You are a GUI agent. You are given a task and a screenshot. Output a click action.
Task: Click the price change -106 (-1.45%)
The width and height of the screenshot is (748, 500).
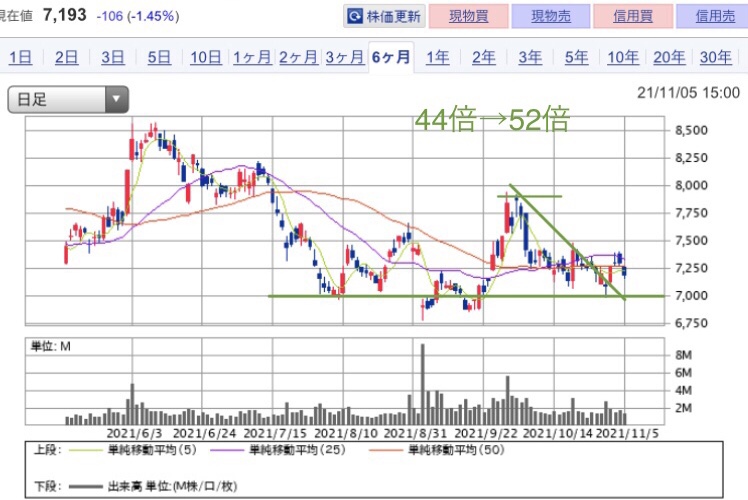pyautogui.click(x=138, y=16)
